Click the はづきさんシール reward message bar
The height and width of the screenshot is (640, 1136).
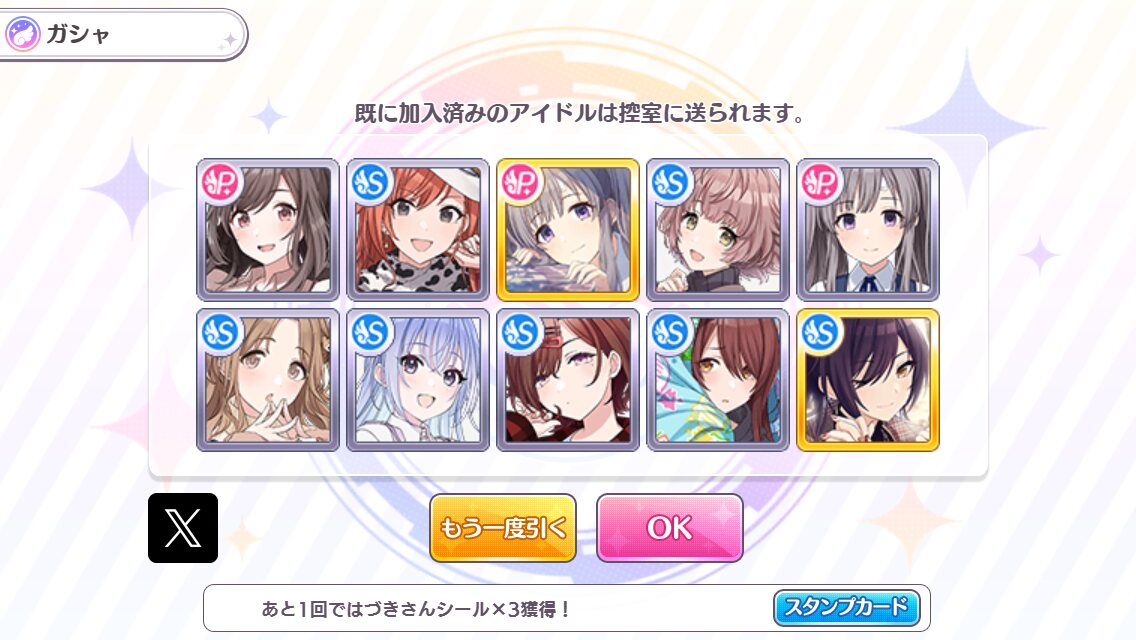click(567, 608)
